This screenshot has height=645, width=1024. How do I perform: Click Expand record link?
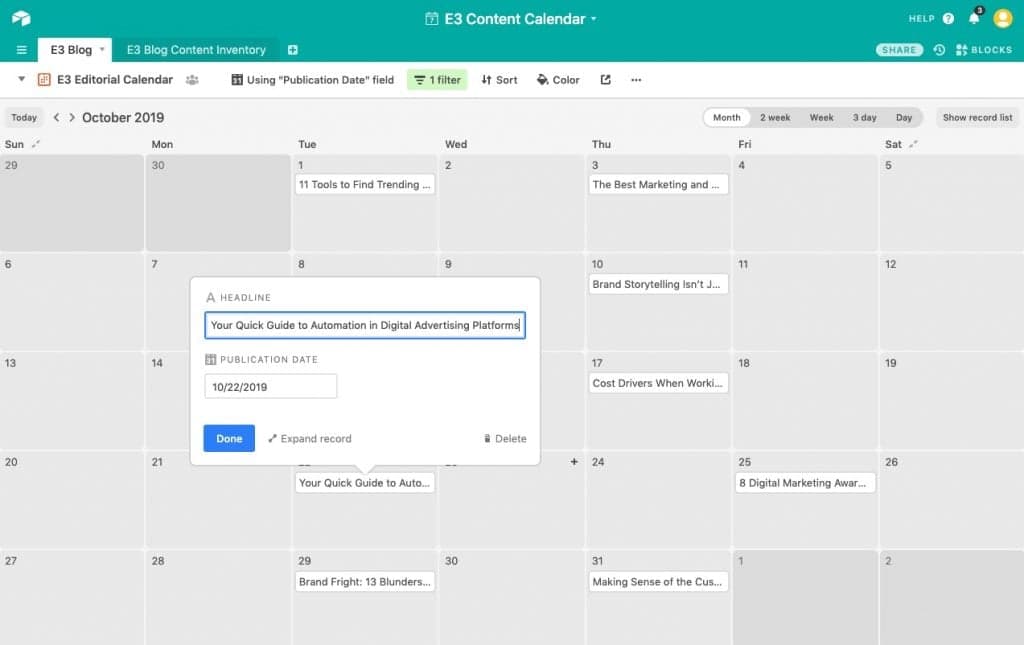point(310,439)
